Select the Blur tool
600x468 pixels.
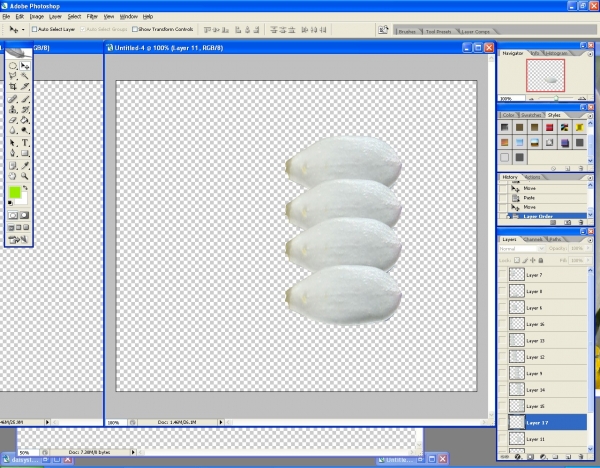(x=13, y=130)
